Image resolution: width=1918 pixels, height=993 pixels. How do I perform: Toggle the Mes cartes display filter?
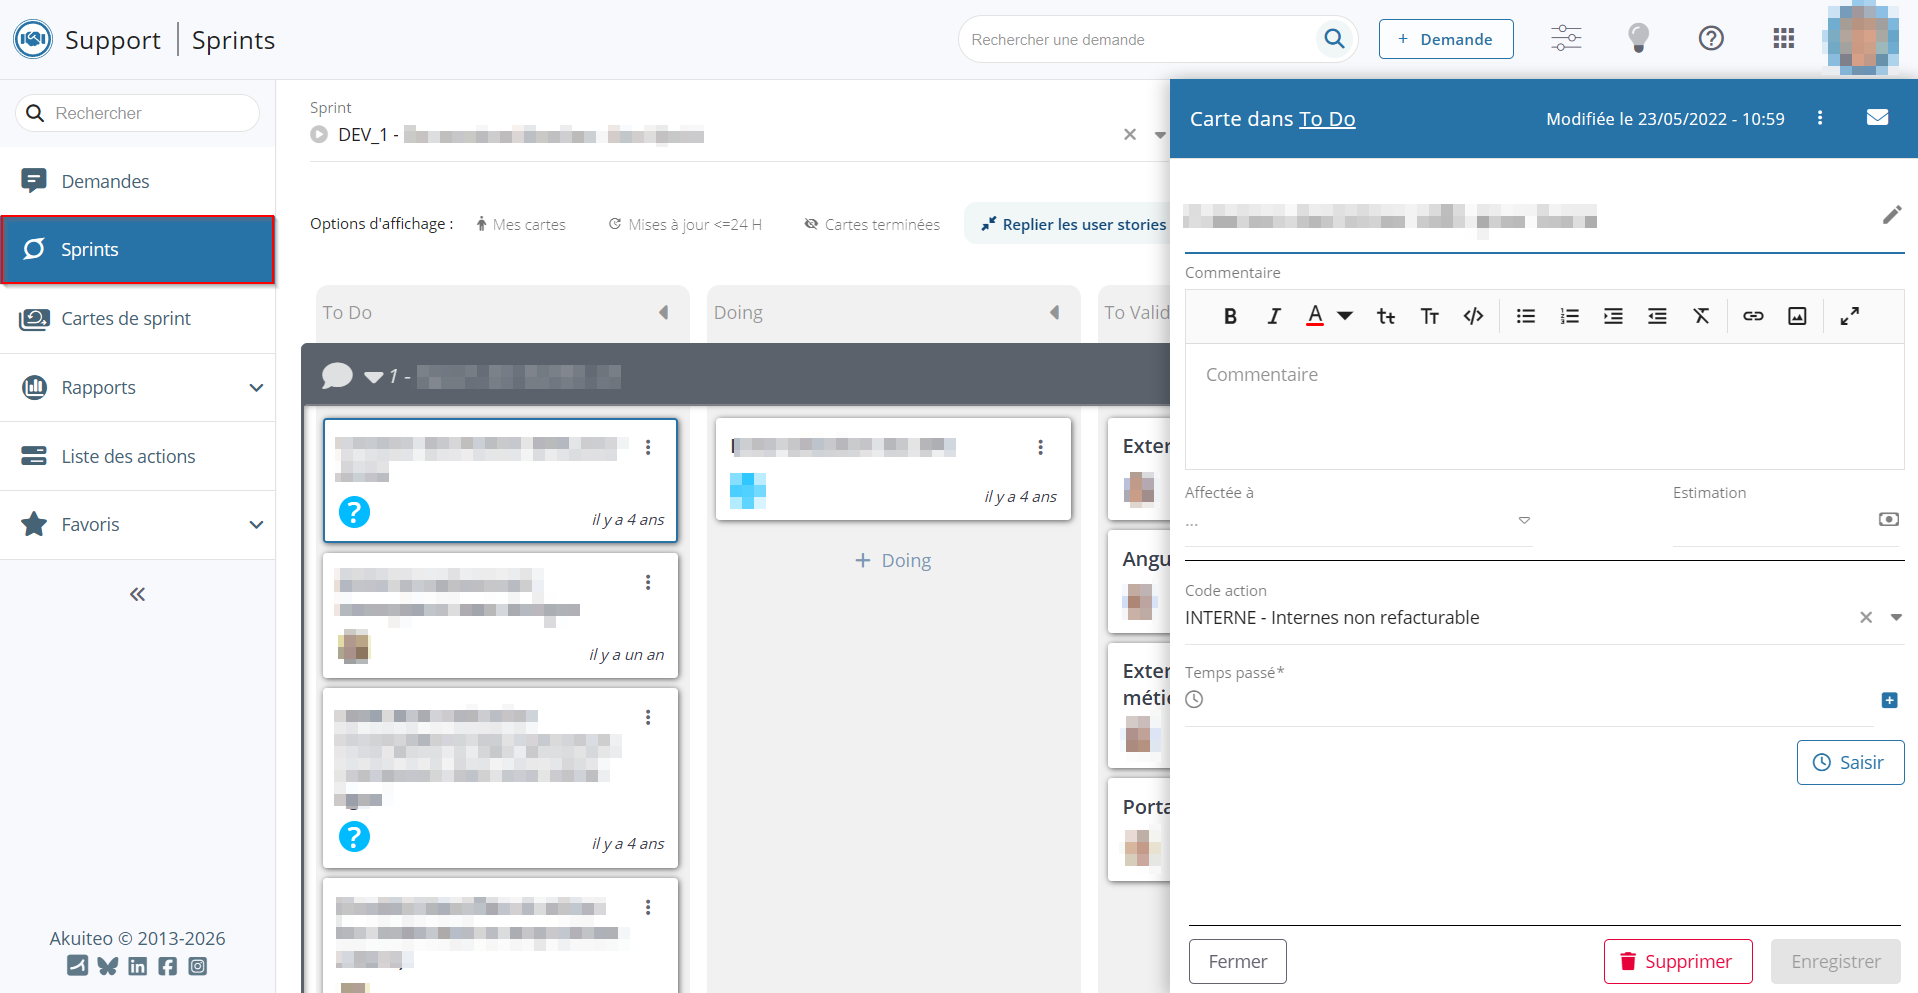pyautogui.click(x=521, y=225)
